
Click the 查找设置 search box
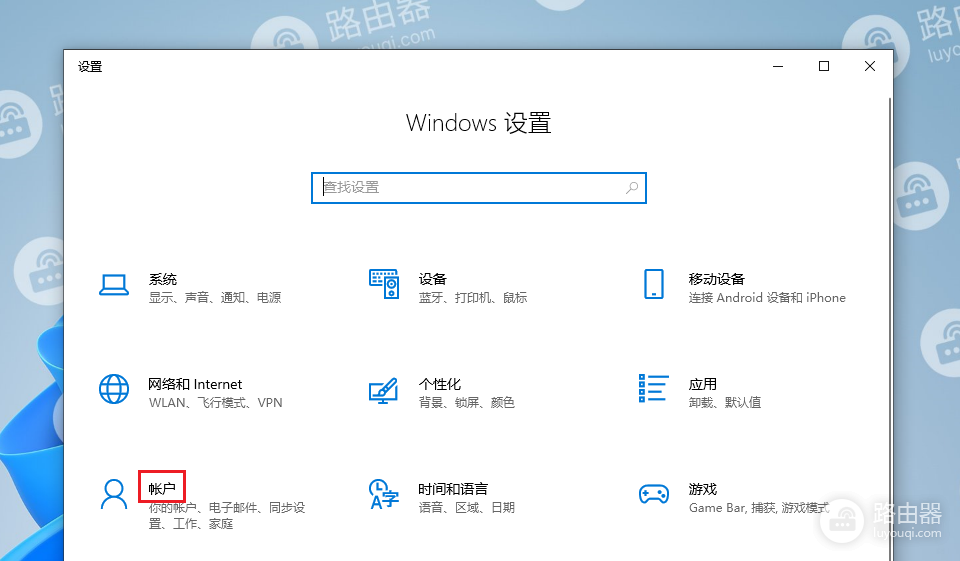[x=479, y=188]
